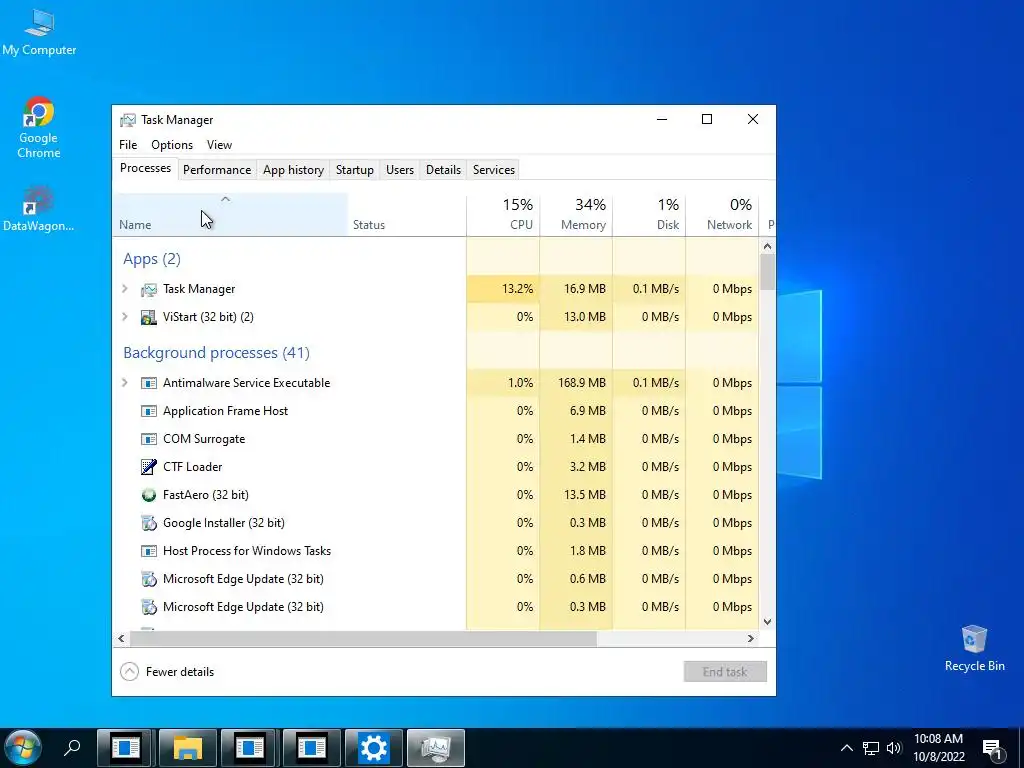Click the CTF Loader pen icon
Image resolution: width=1024 pixels, height=768 pixels.
click(x=149, y=467)
